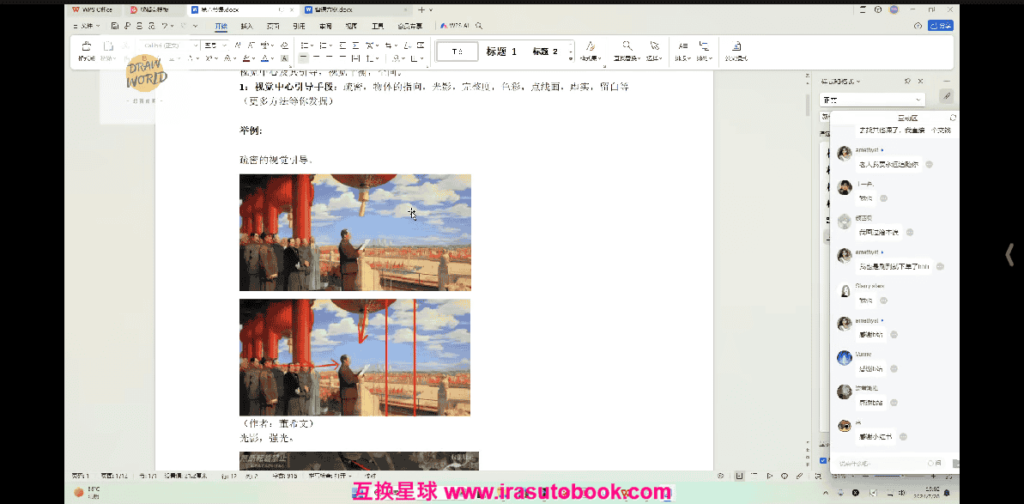
Task: Open the WPS Office home tab
Action: click(93, 10)
